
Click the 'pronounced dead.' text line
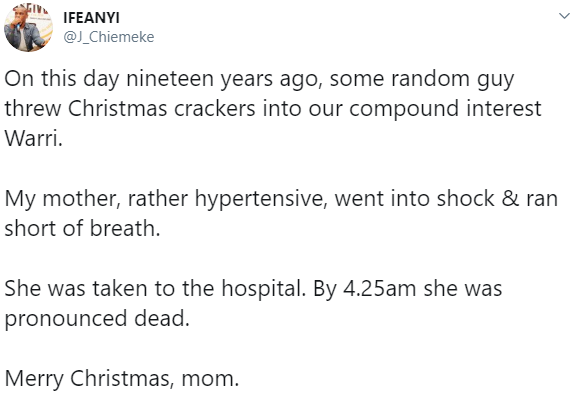coord(97,319)
